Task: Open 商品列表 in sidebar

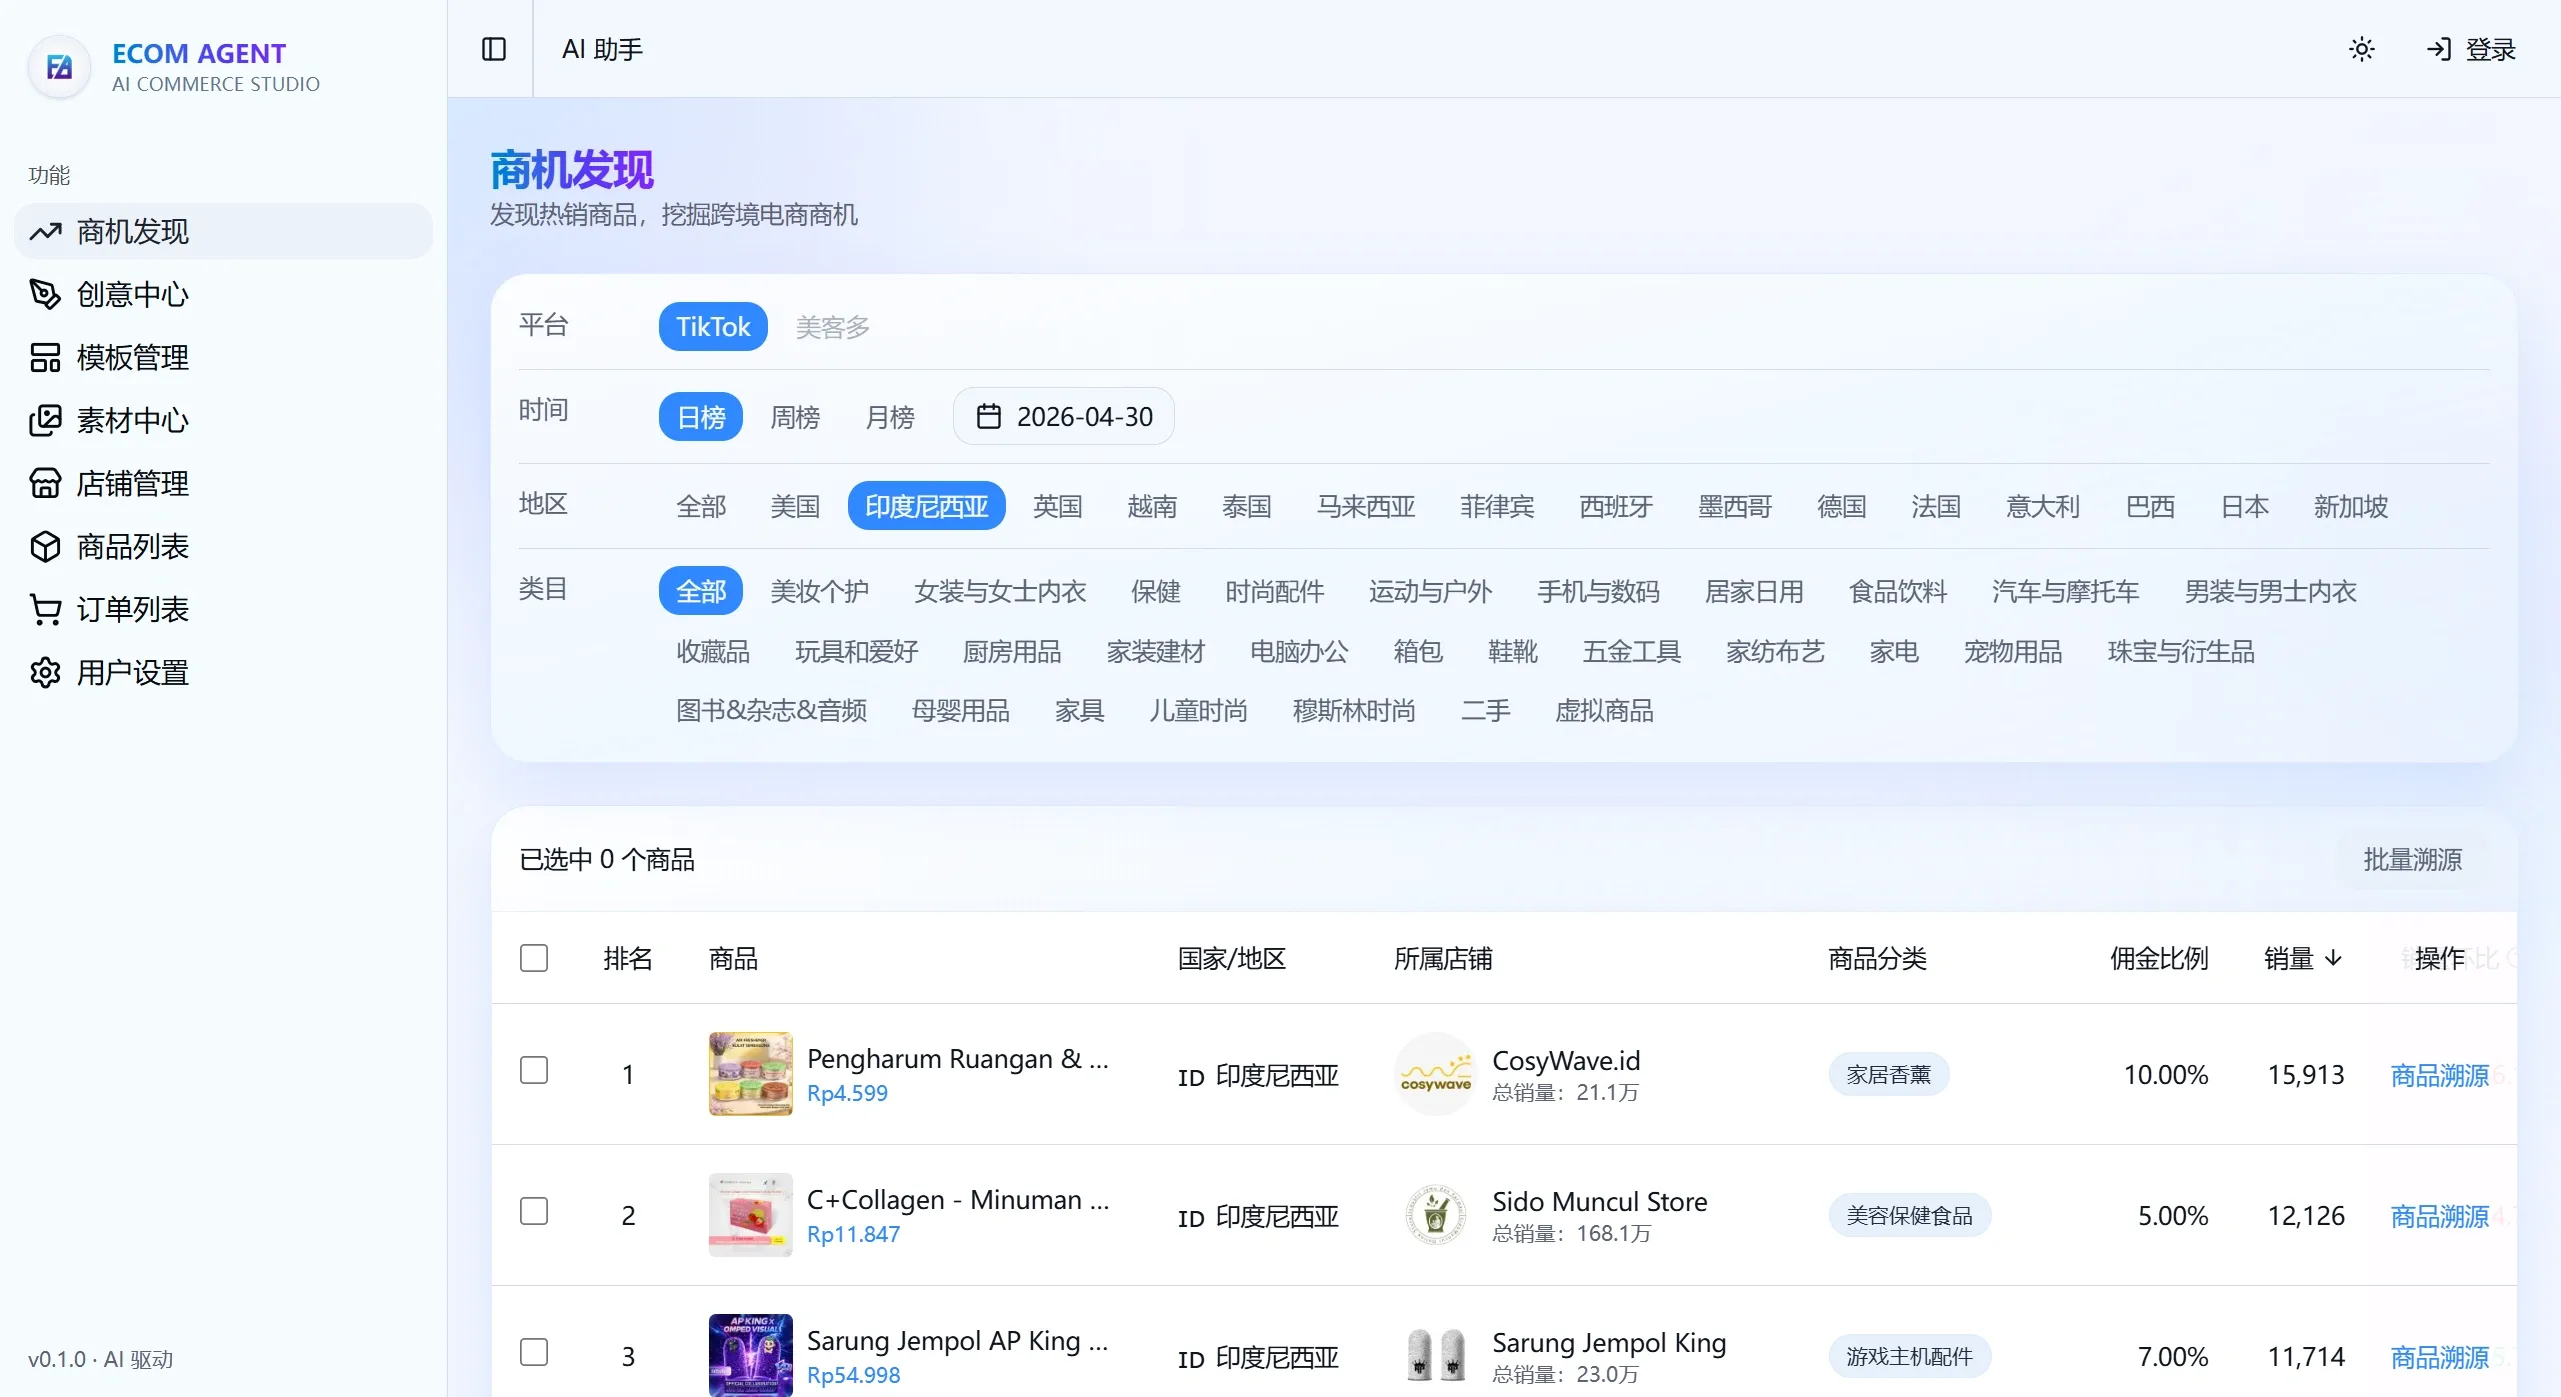Action: click(x=223, y=547)
